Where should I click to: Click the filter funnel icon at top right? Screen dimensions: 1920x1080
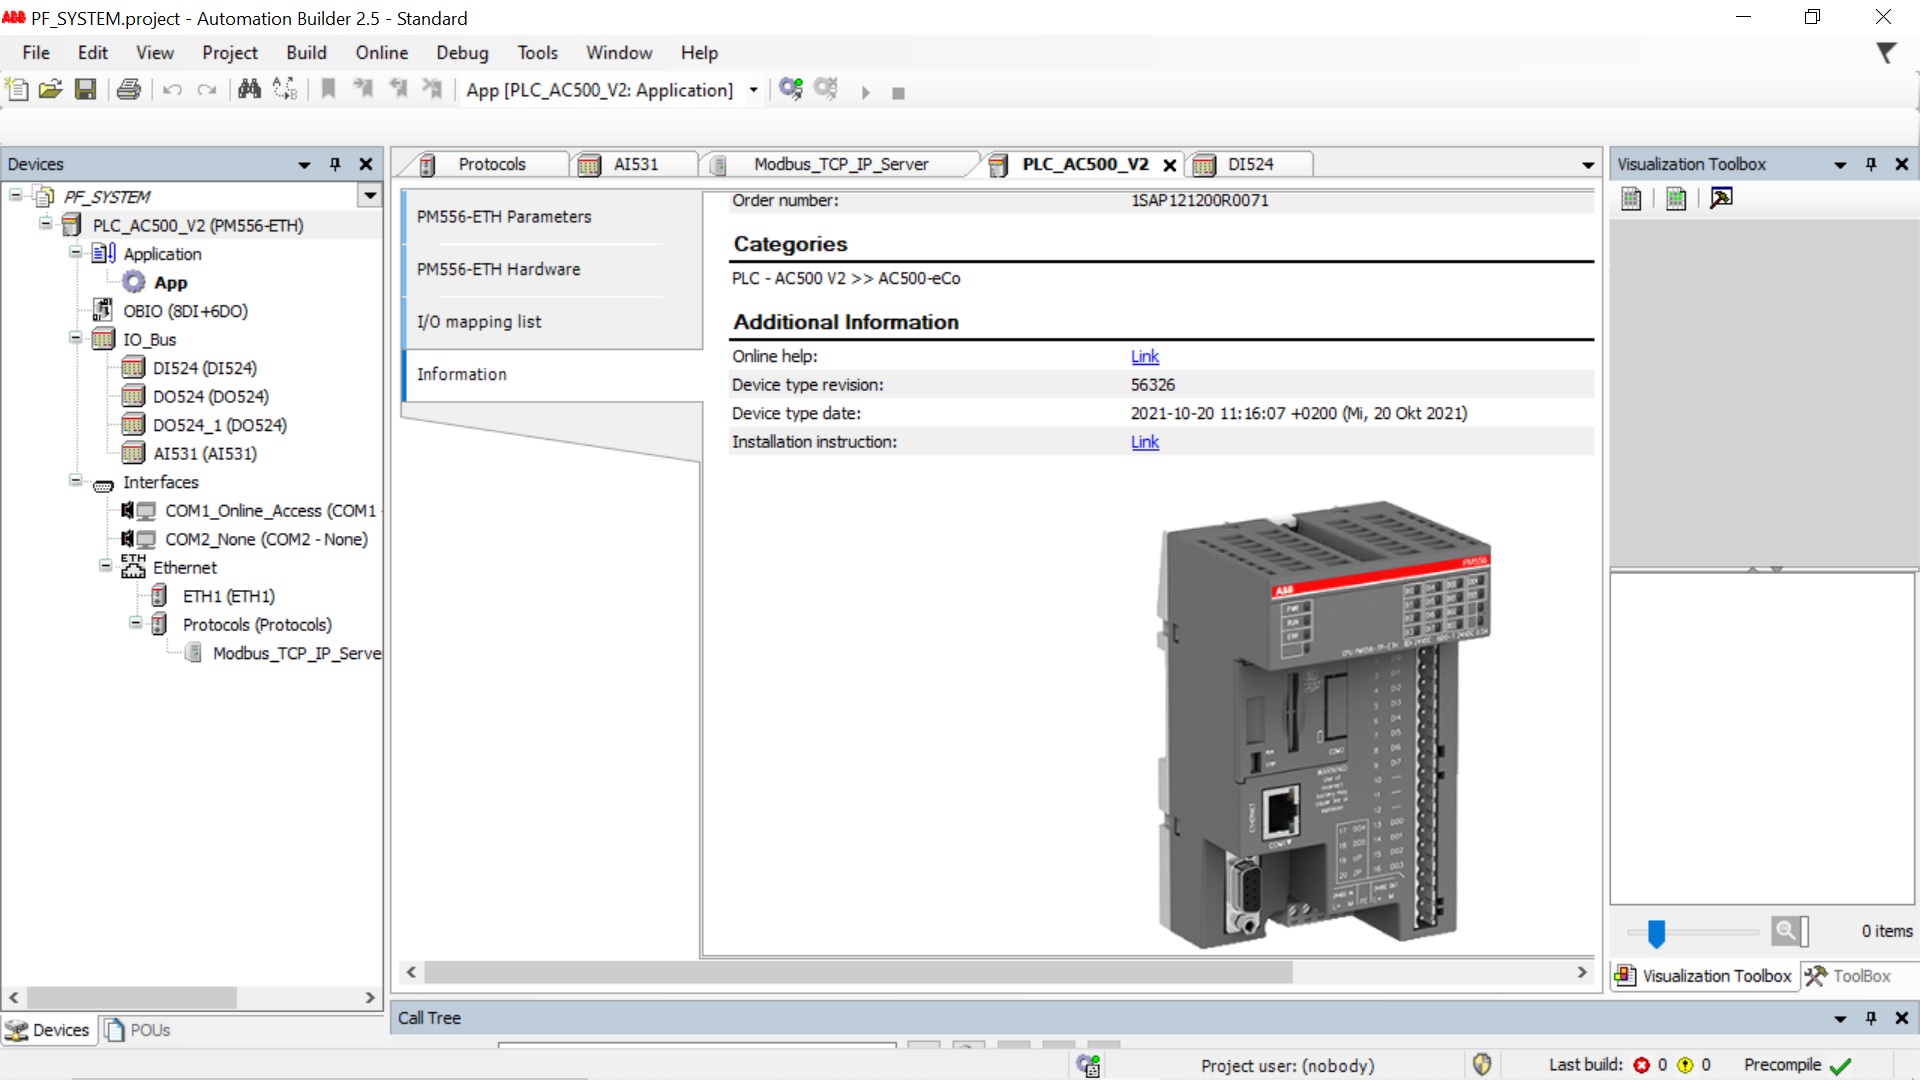(x=1886, y=53)
